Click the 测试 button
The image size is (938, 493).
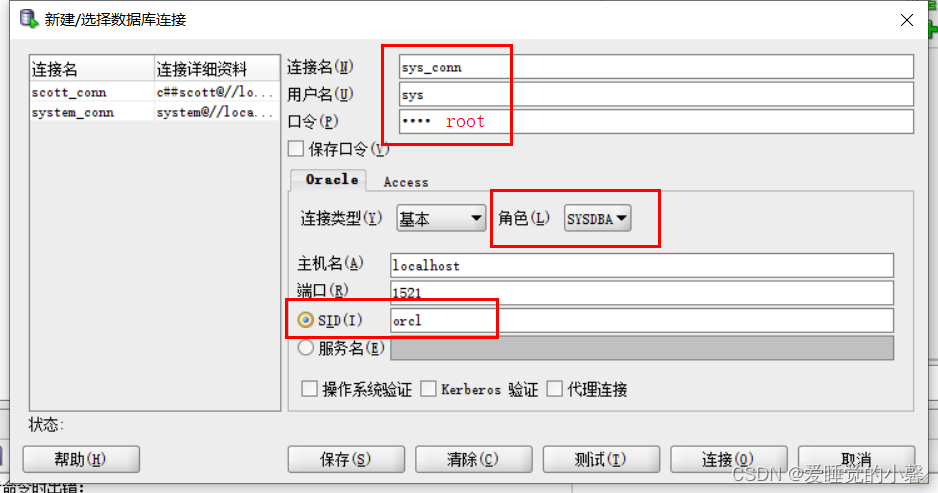(601, 459)
